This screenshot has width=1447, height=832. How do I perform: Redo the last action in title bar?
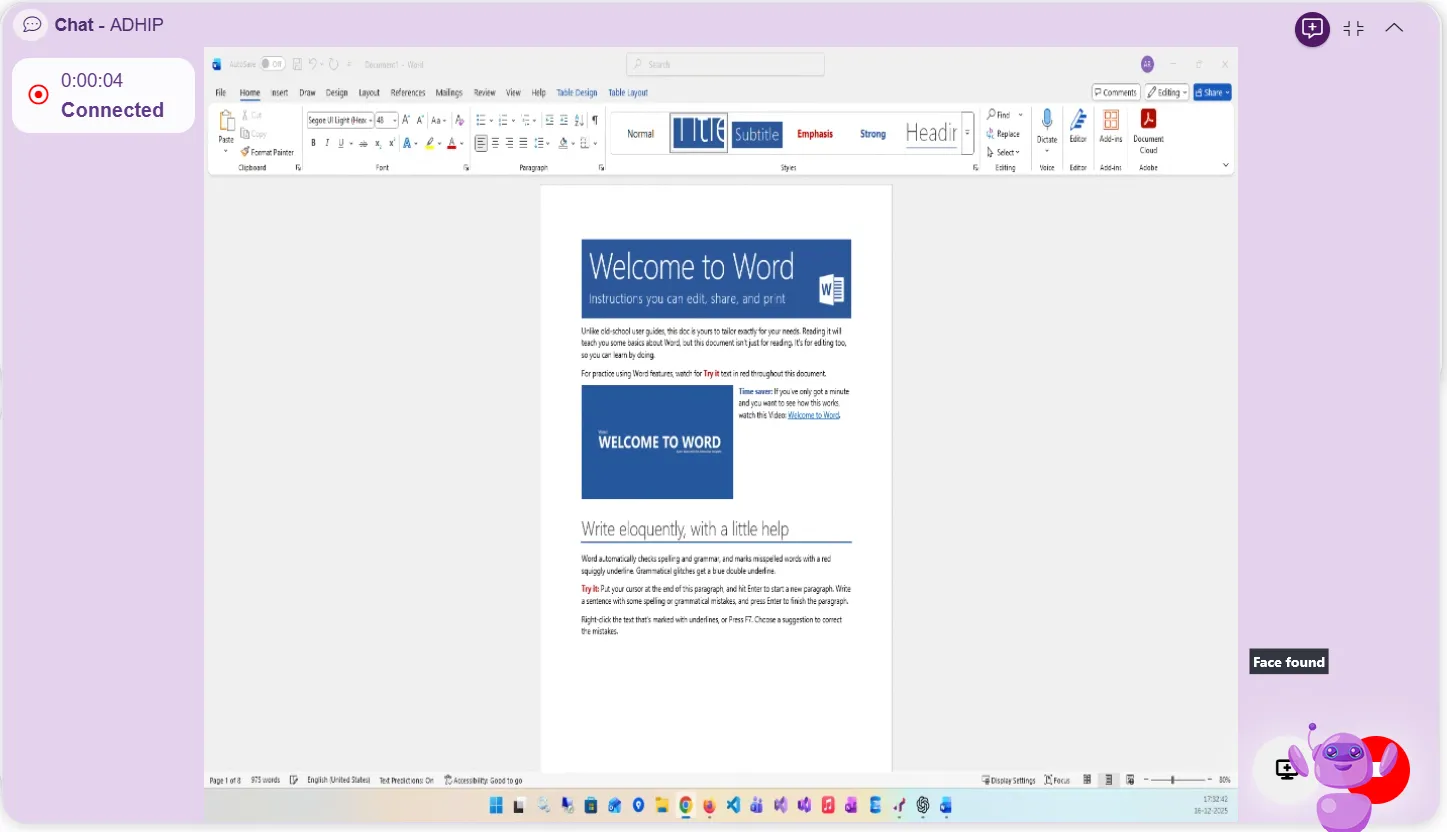click(334, 64)
